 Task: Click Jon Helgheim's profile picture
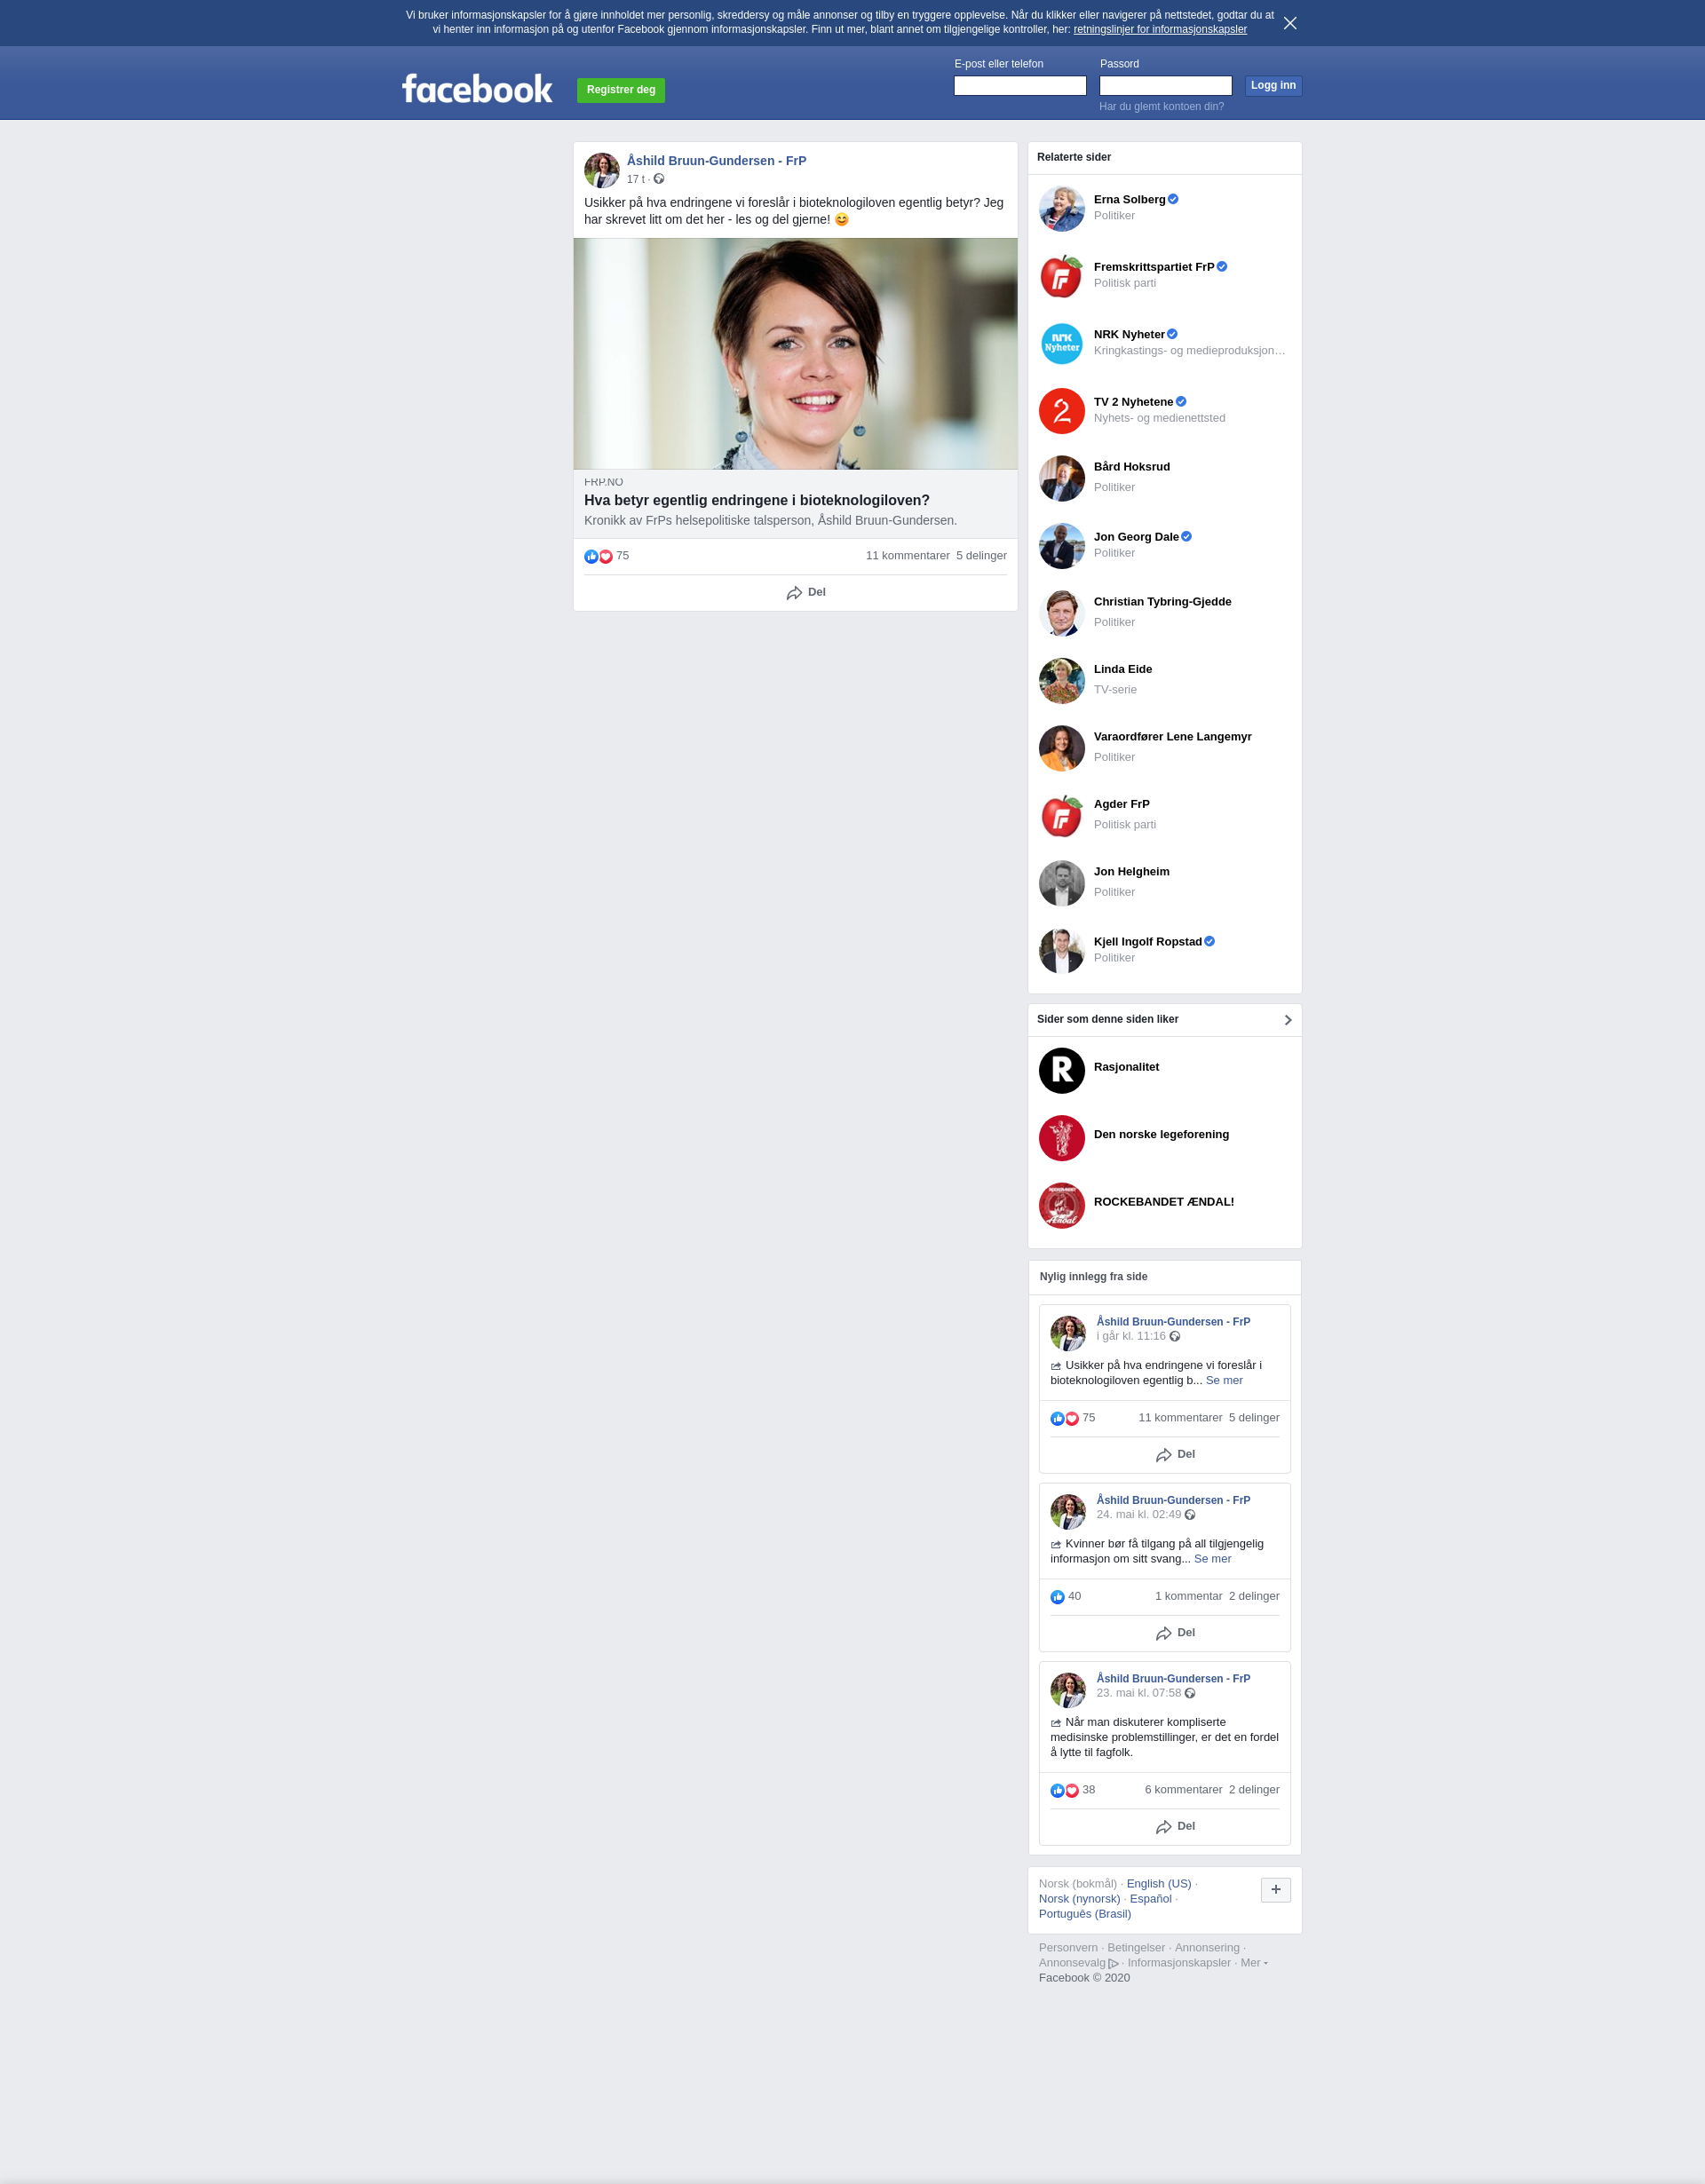click(1061, 883)
